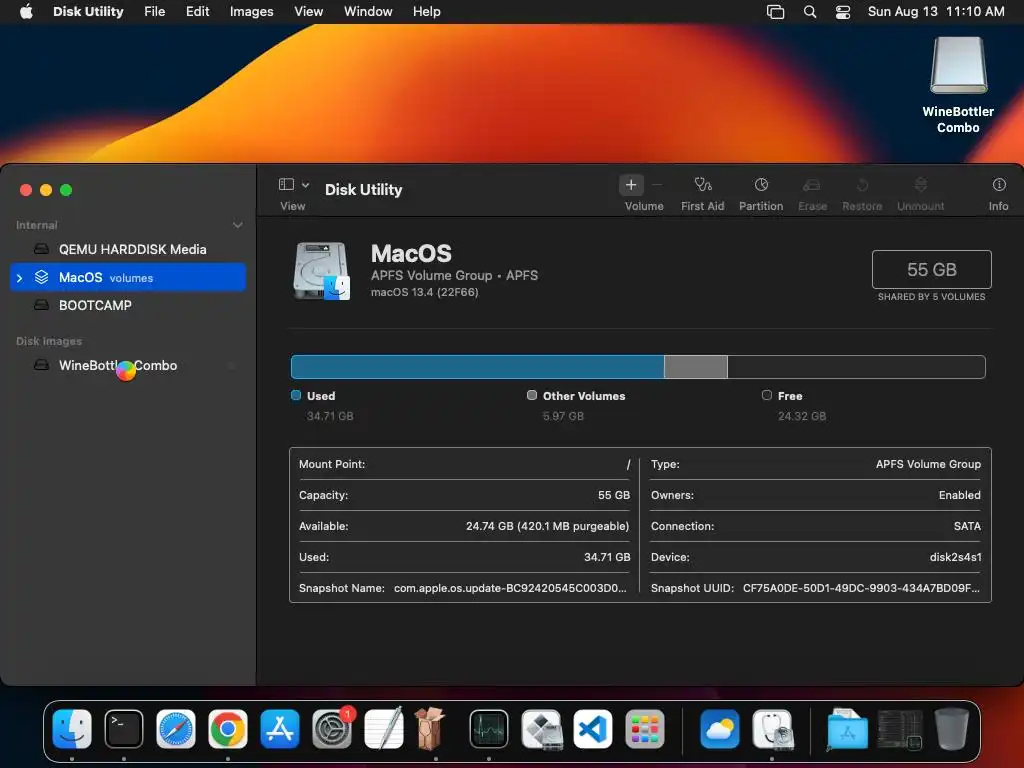Click Disk Utility icon in the Dock
Viewport: 1024px width, 768px height.
[x=772, y=729]
